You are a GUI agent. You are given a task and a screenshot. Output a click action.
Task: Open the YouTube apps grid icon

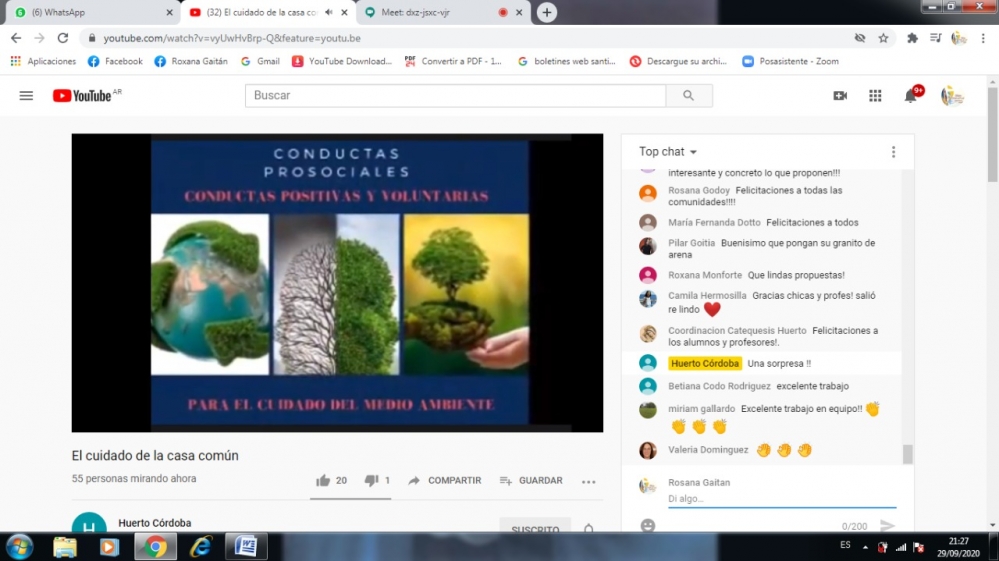pyautogui.click(x=875, y=96)
